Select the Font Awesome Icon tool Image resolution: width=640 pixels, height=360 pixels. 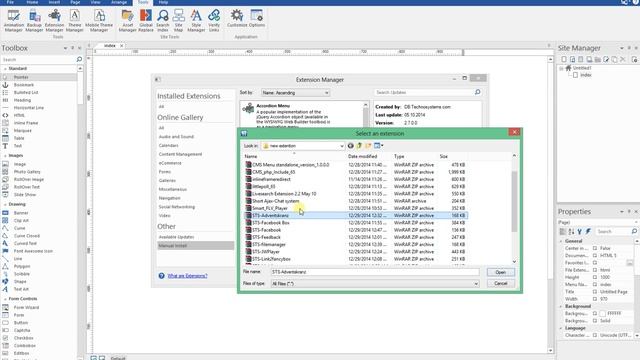pyautogui.click(x=33, y=251)
